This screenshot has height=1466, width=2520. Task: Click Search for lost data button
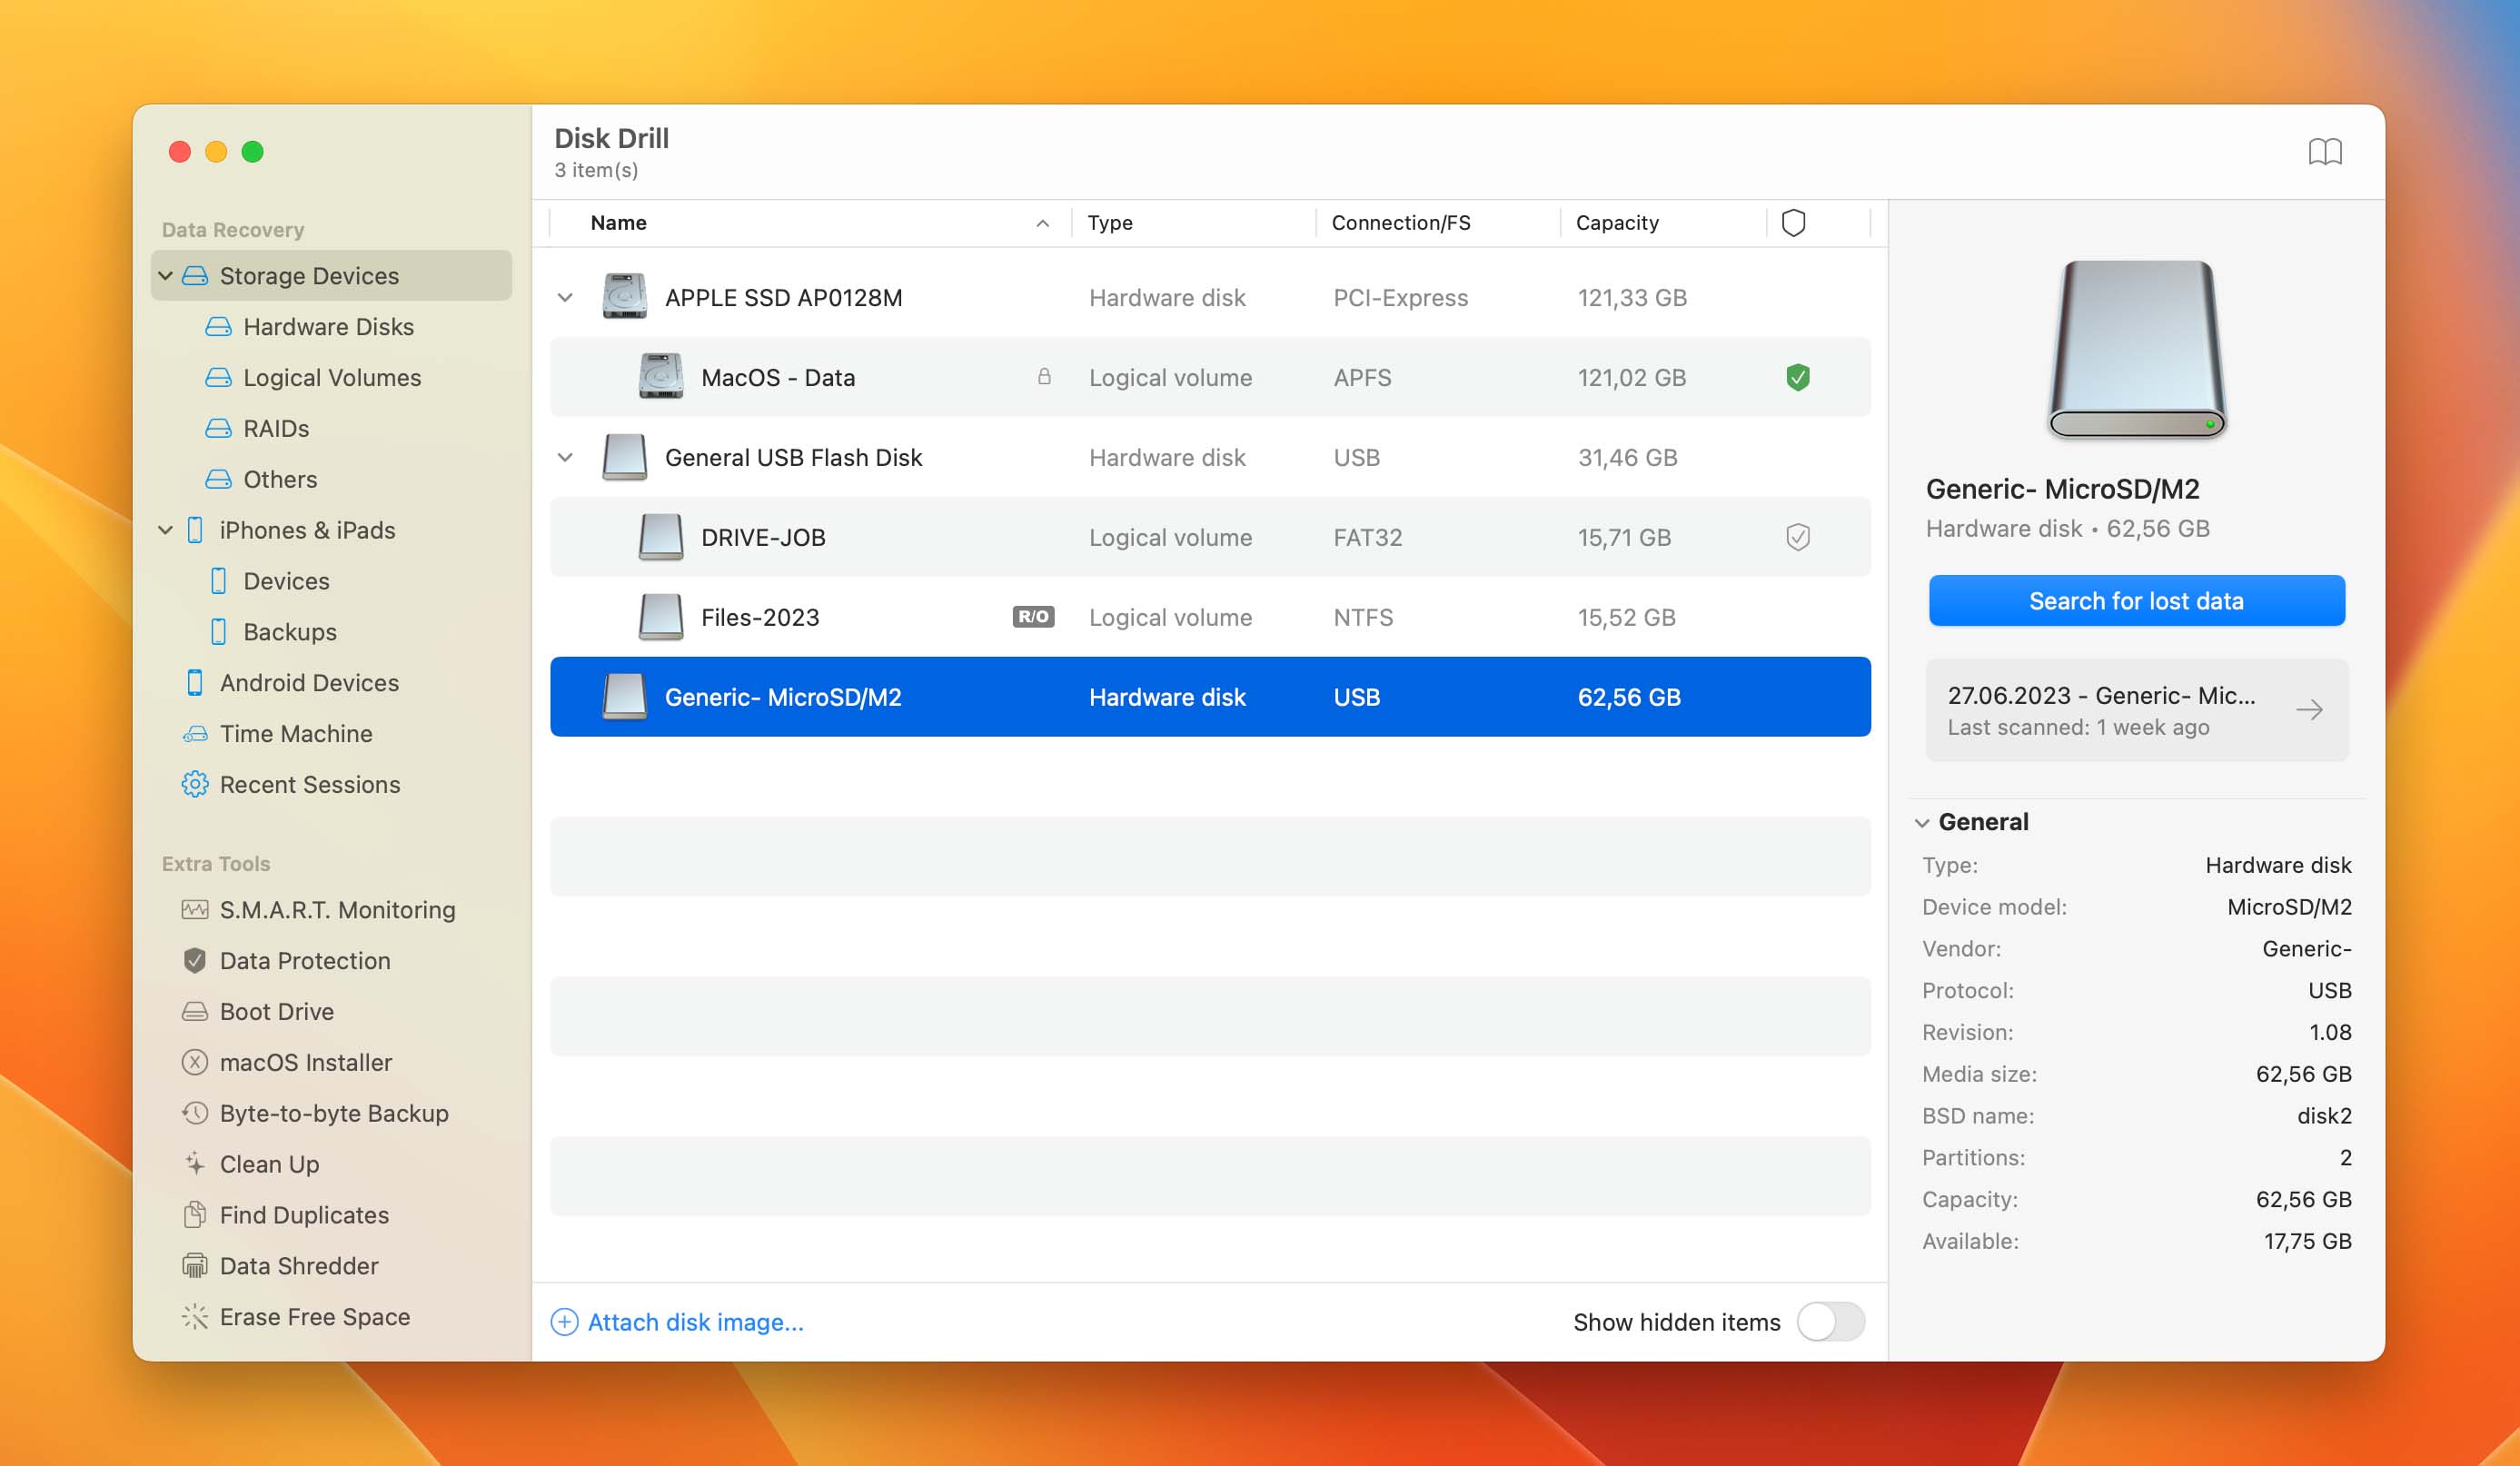(x=2136, y=601)
